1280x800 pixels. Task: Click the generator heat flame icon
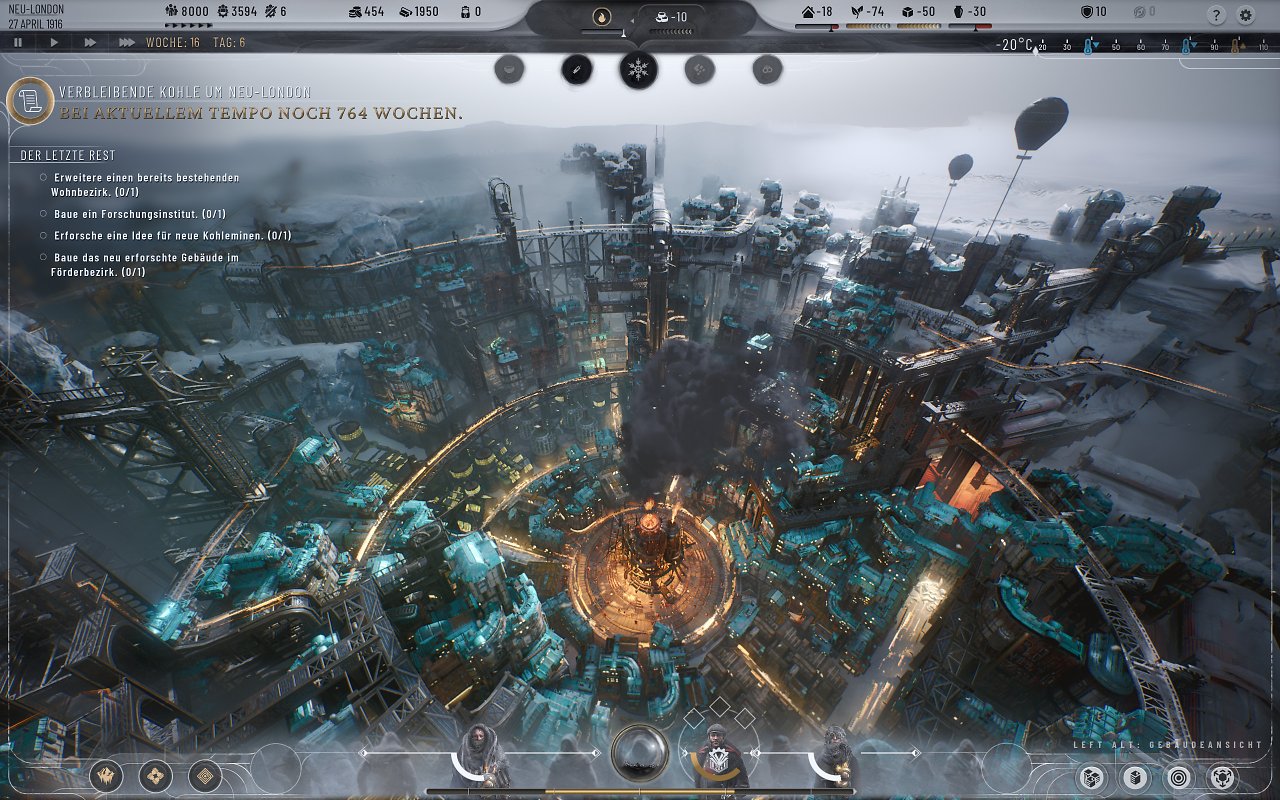pos(601,15)
